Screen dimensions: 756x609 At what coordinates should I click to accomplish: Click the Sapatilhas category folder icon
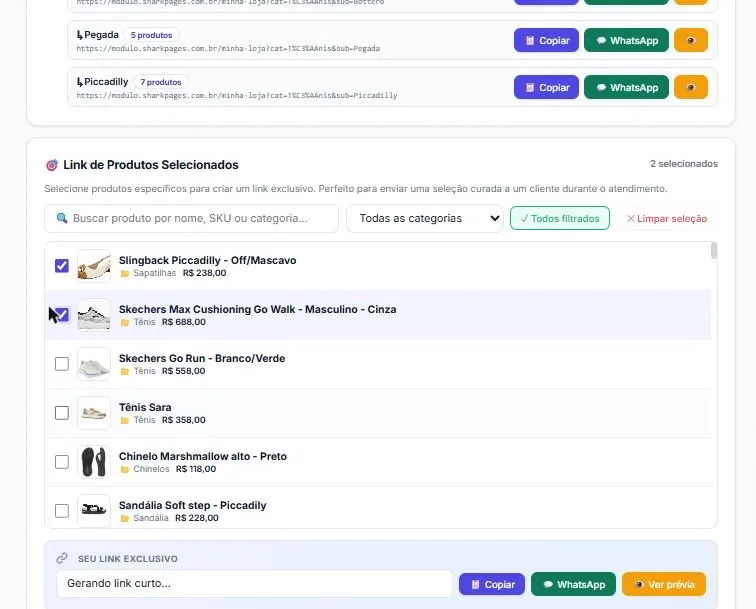click(x=125, y=273)
